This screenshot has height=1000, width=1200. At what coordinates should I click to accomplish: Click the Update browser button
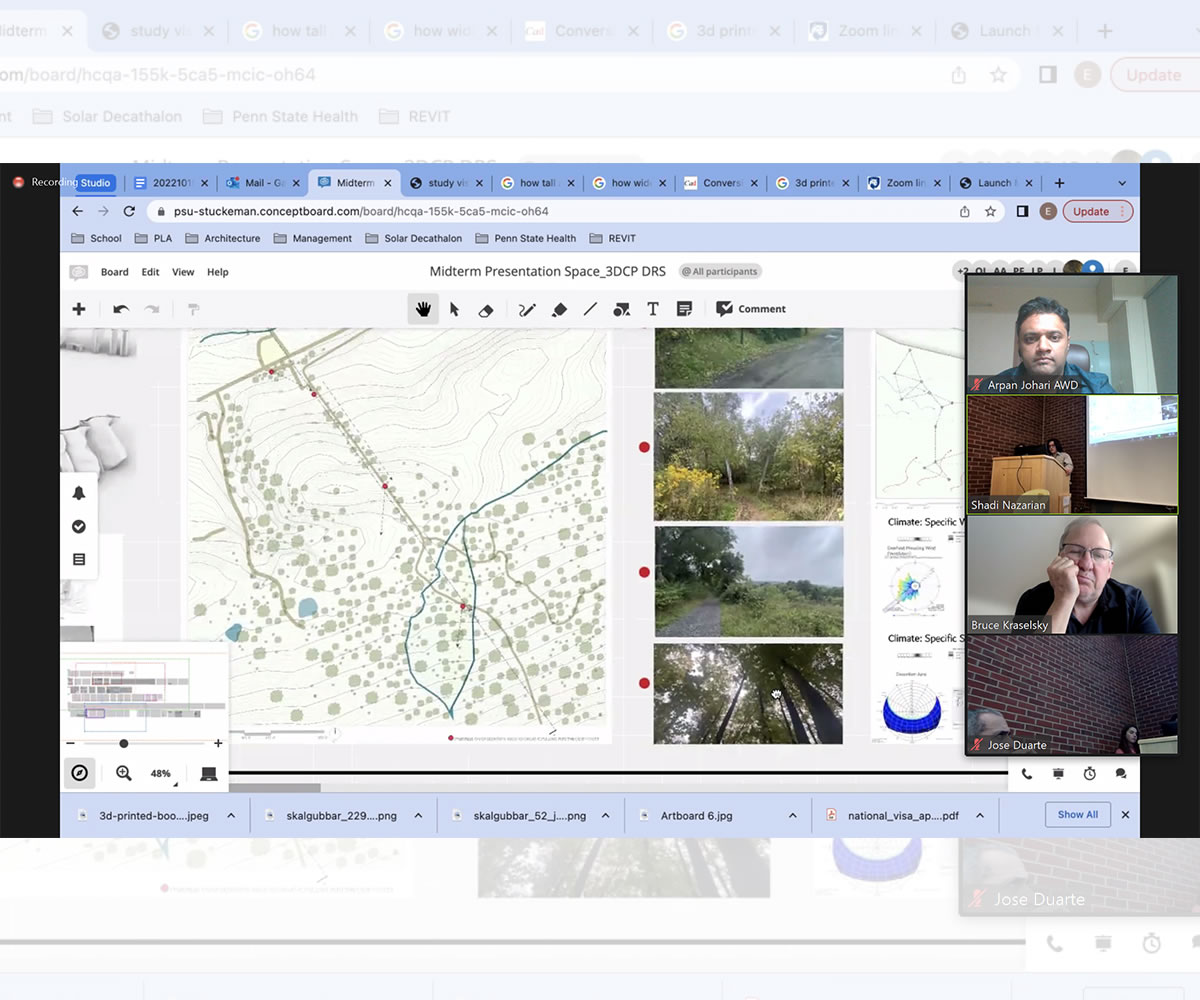(x=1097, y=211)
